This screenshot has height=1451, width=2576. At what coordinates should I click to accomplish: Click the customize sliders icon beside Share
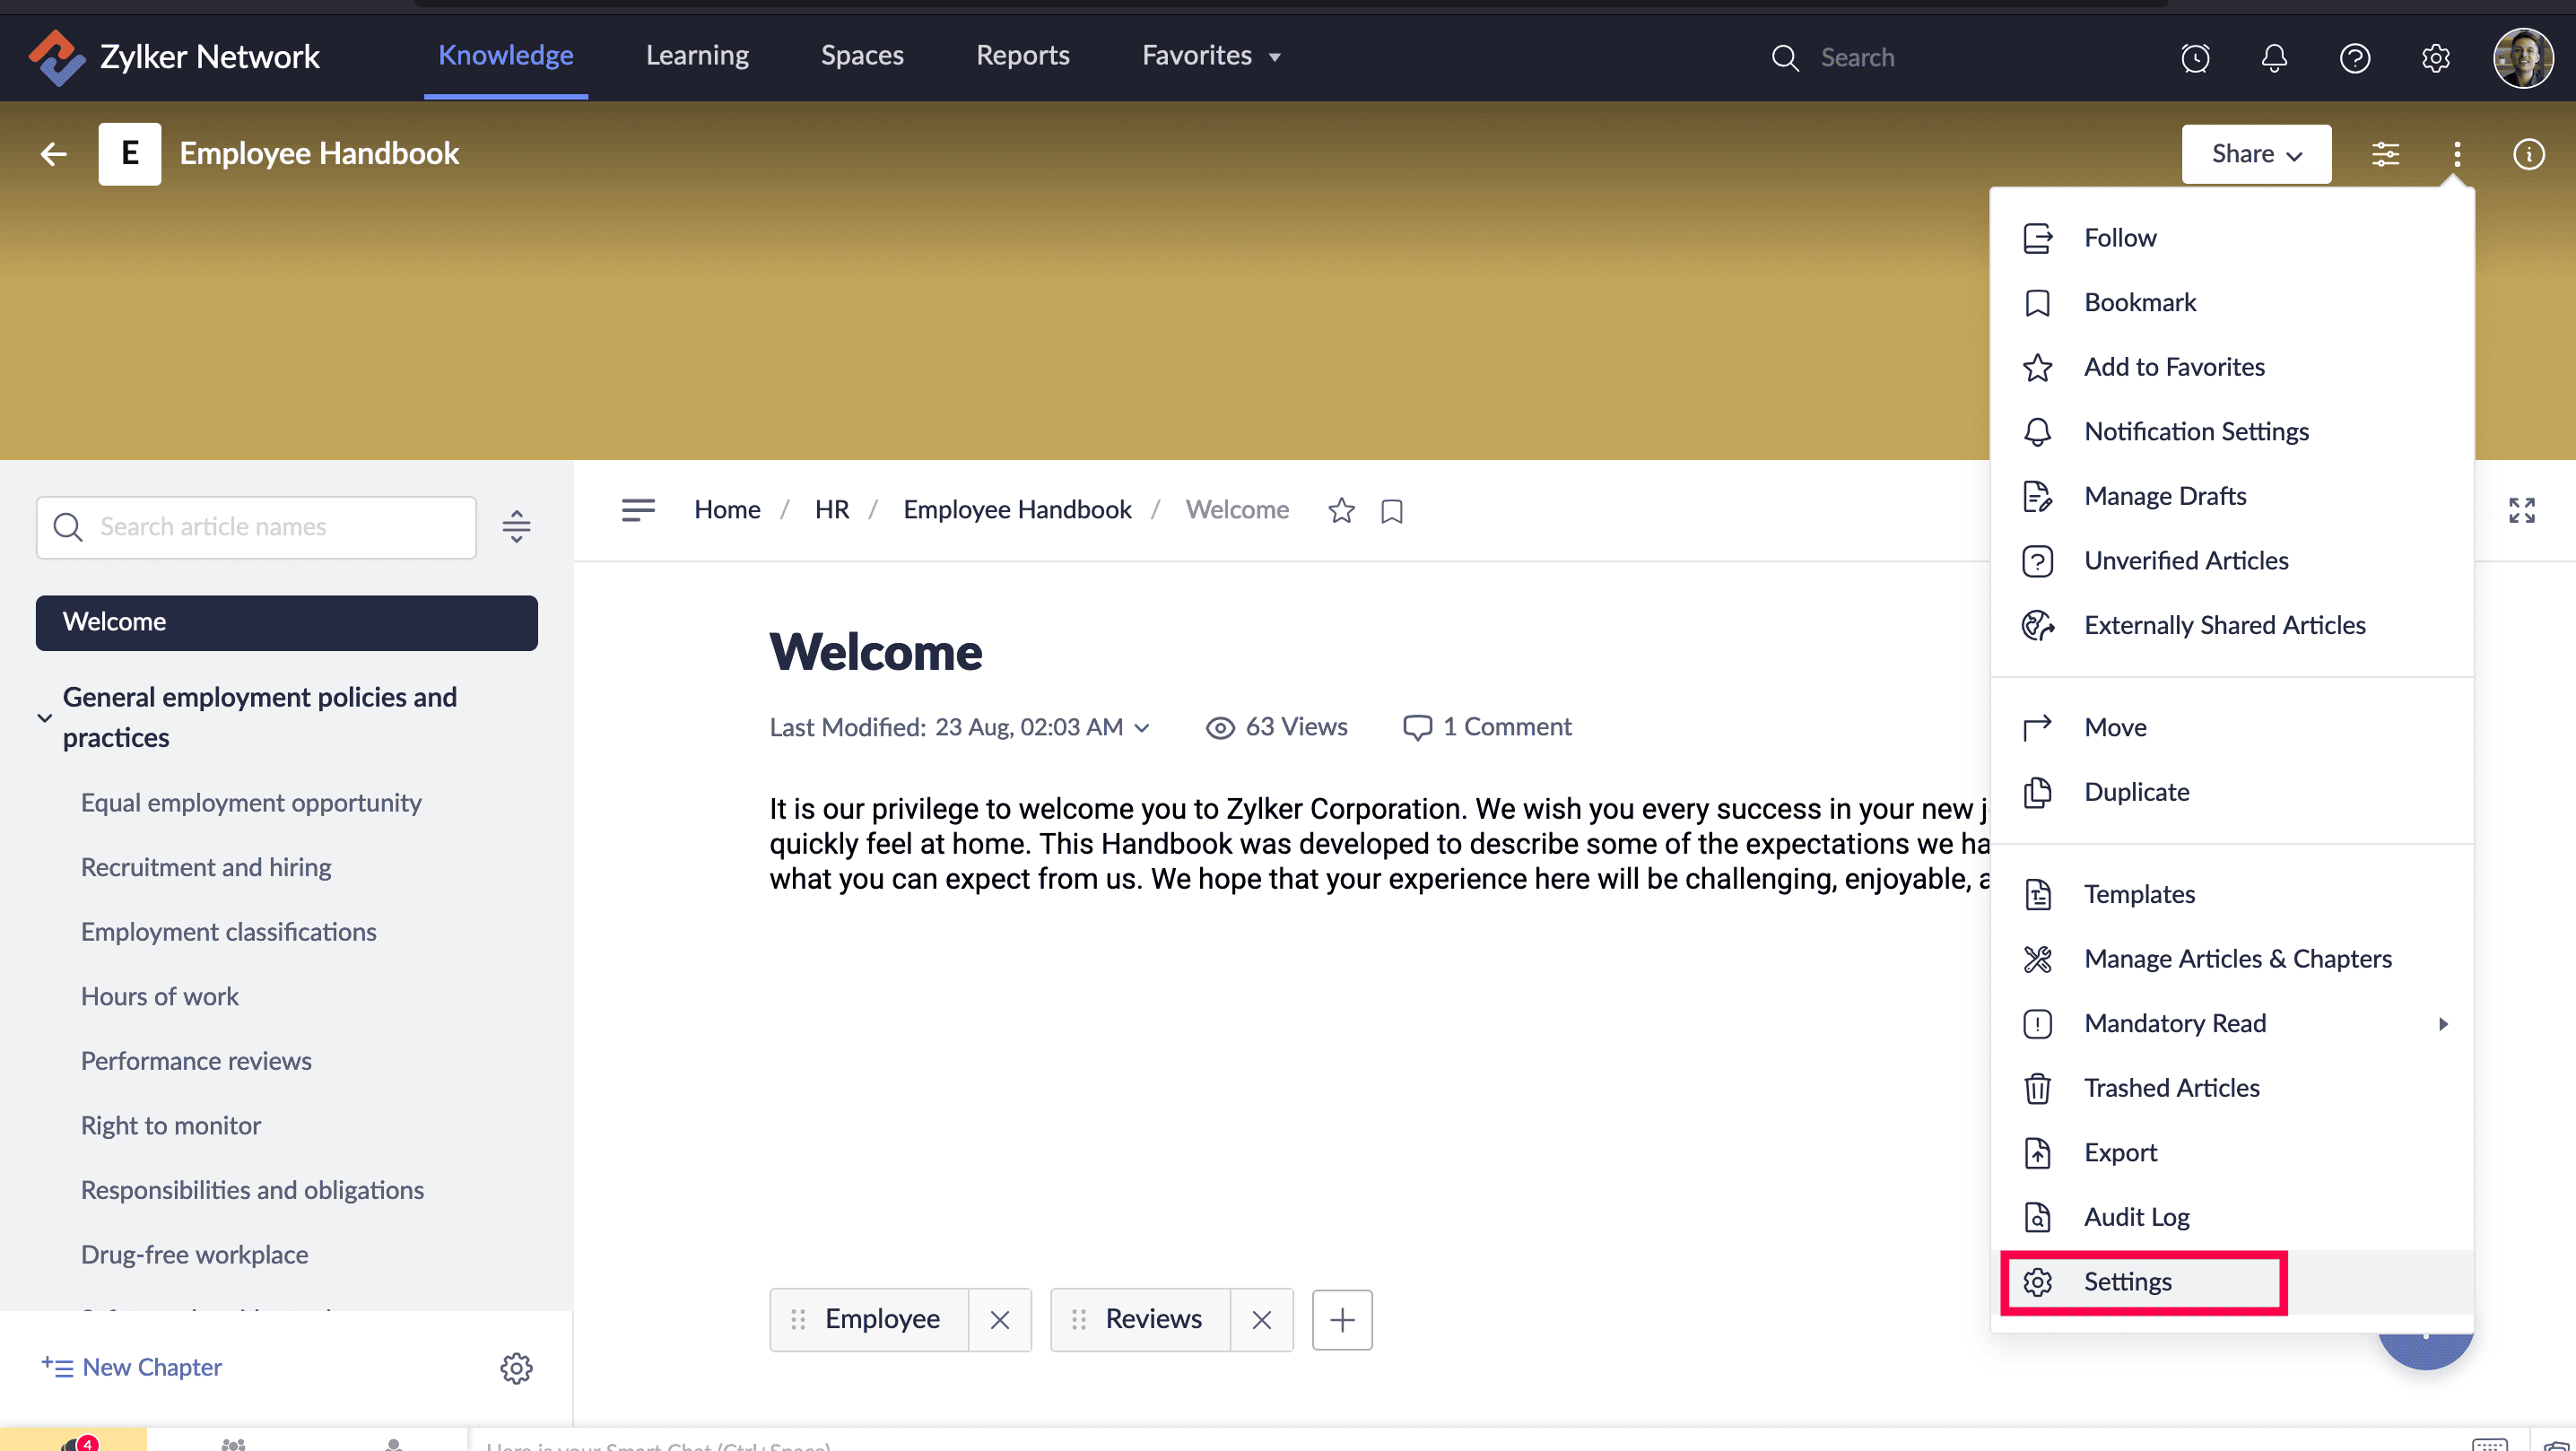(x=2385, y=154)
